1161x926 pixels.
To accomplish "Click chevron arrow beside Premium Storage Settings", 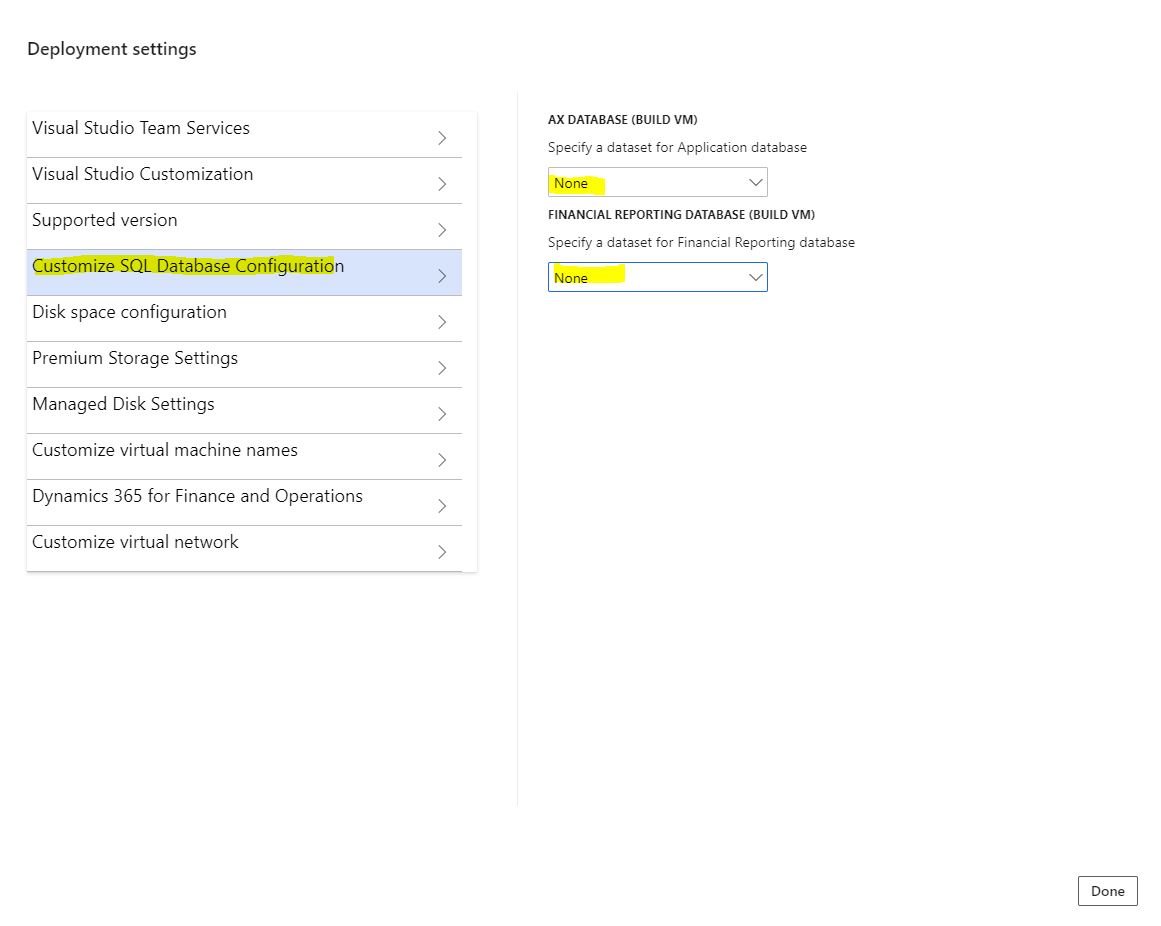I will (442, 368).
